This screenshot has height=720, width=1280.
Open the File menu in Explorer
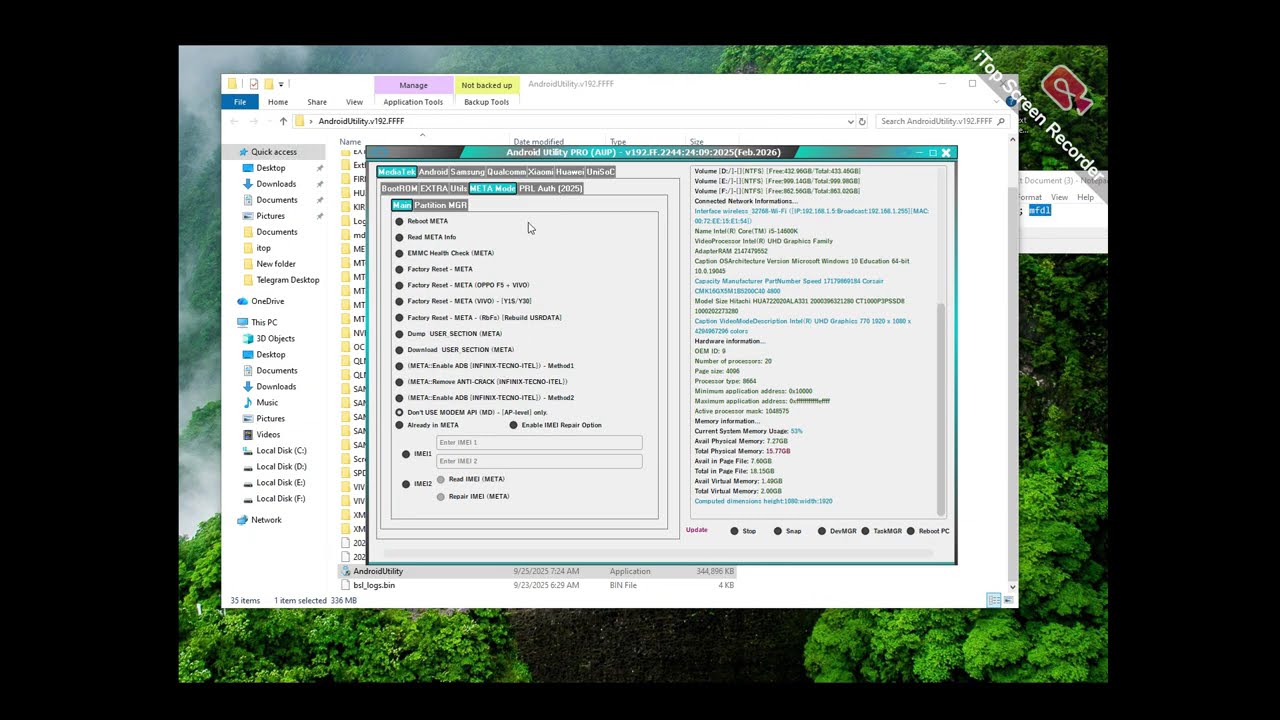tap(240, 102)
